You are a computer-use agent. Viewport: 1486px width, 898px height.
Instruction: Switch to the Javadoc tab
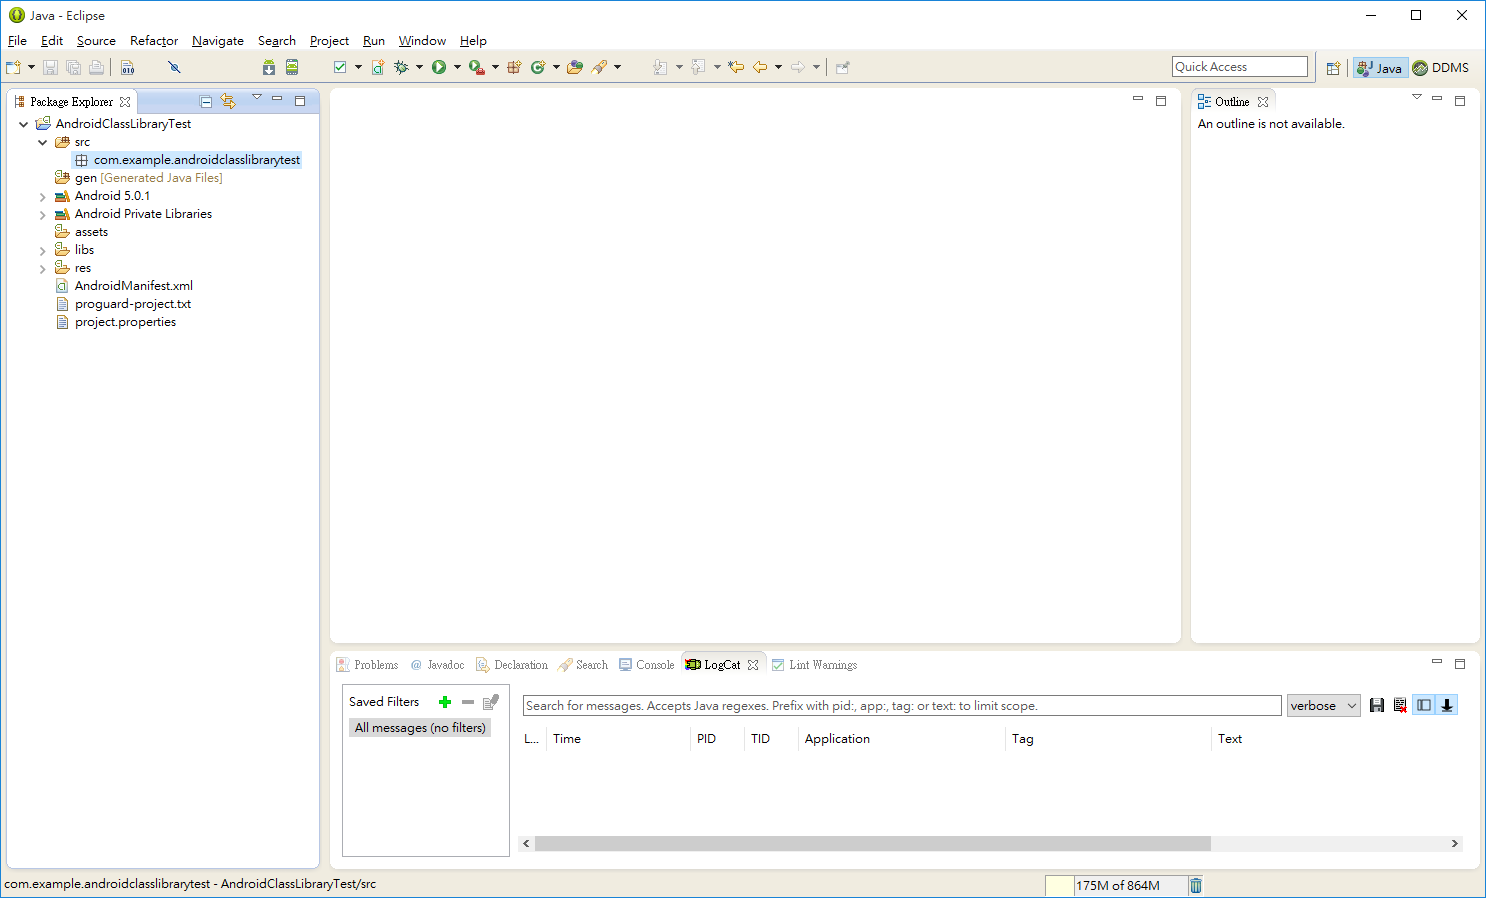click(437, 665)
